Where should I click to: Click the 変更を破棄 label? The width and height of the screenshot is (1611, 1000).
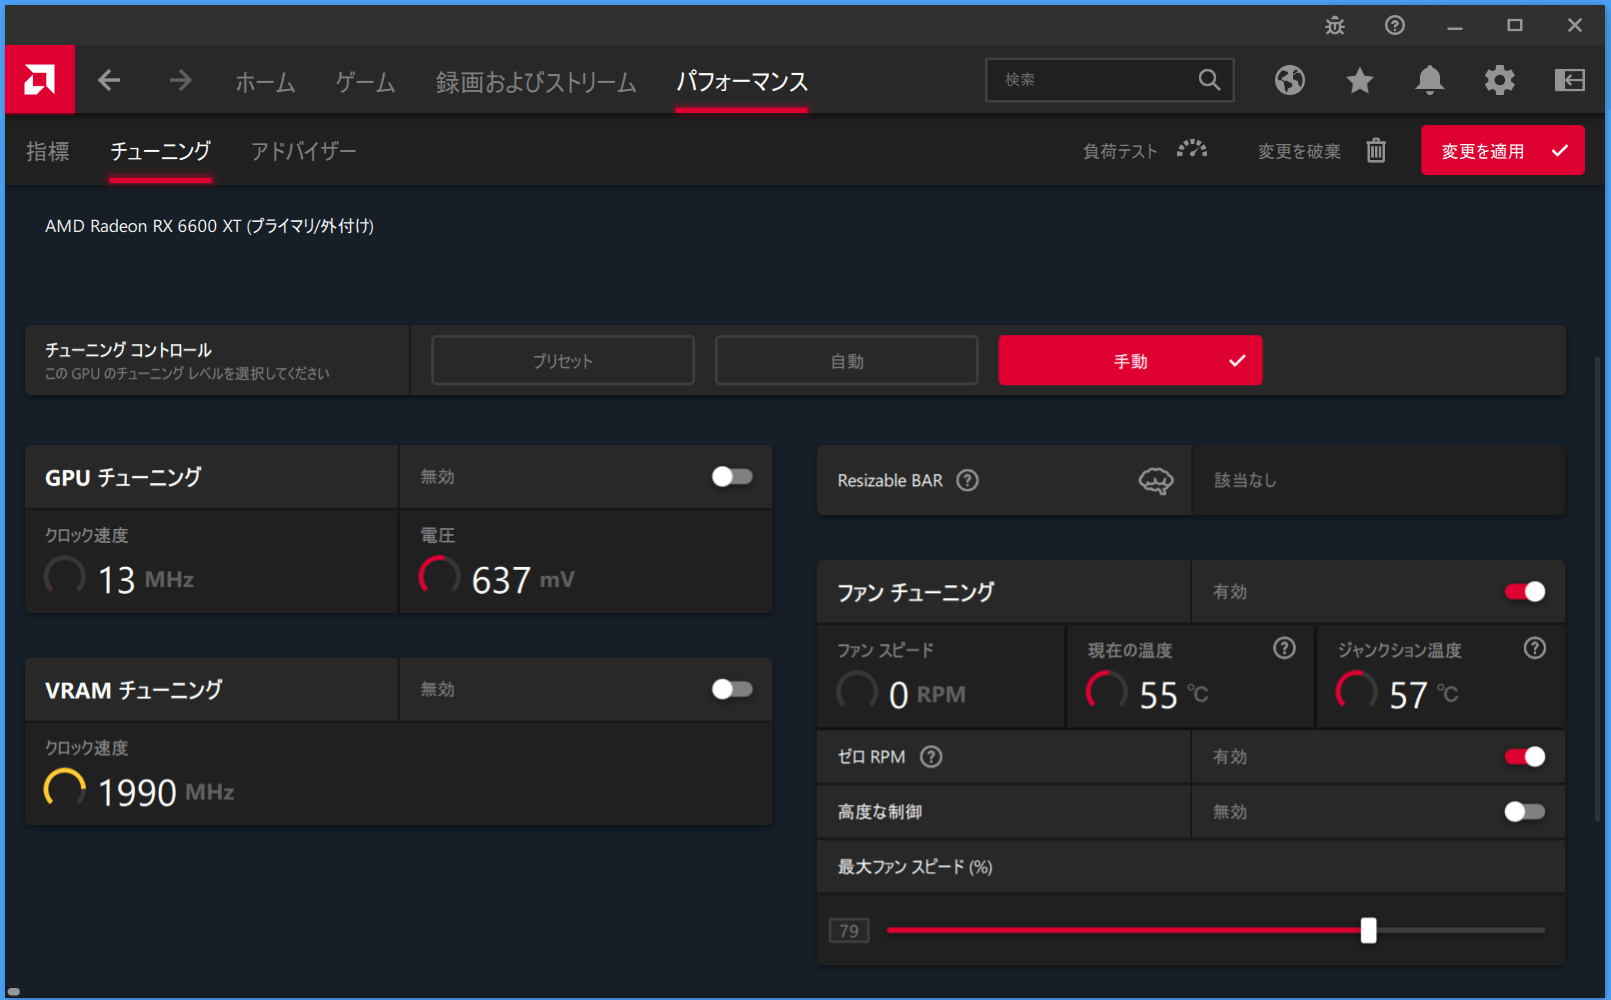1299,151
